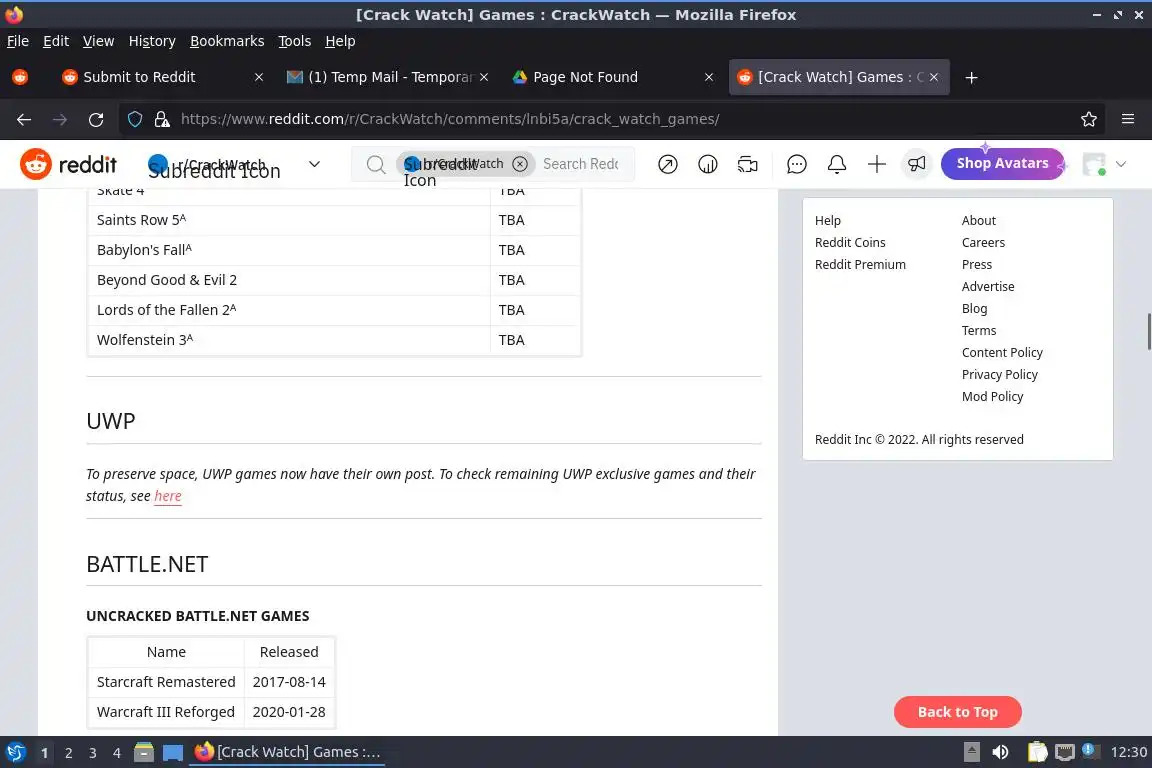Open the File menu
1152x768 pixels.
pos(18,41)
